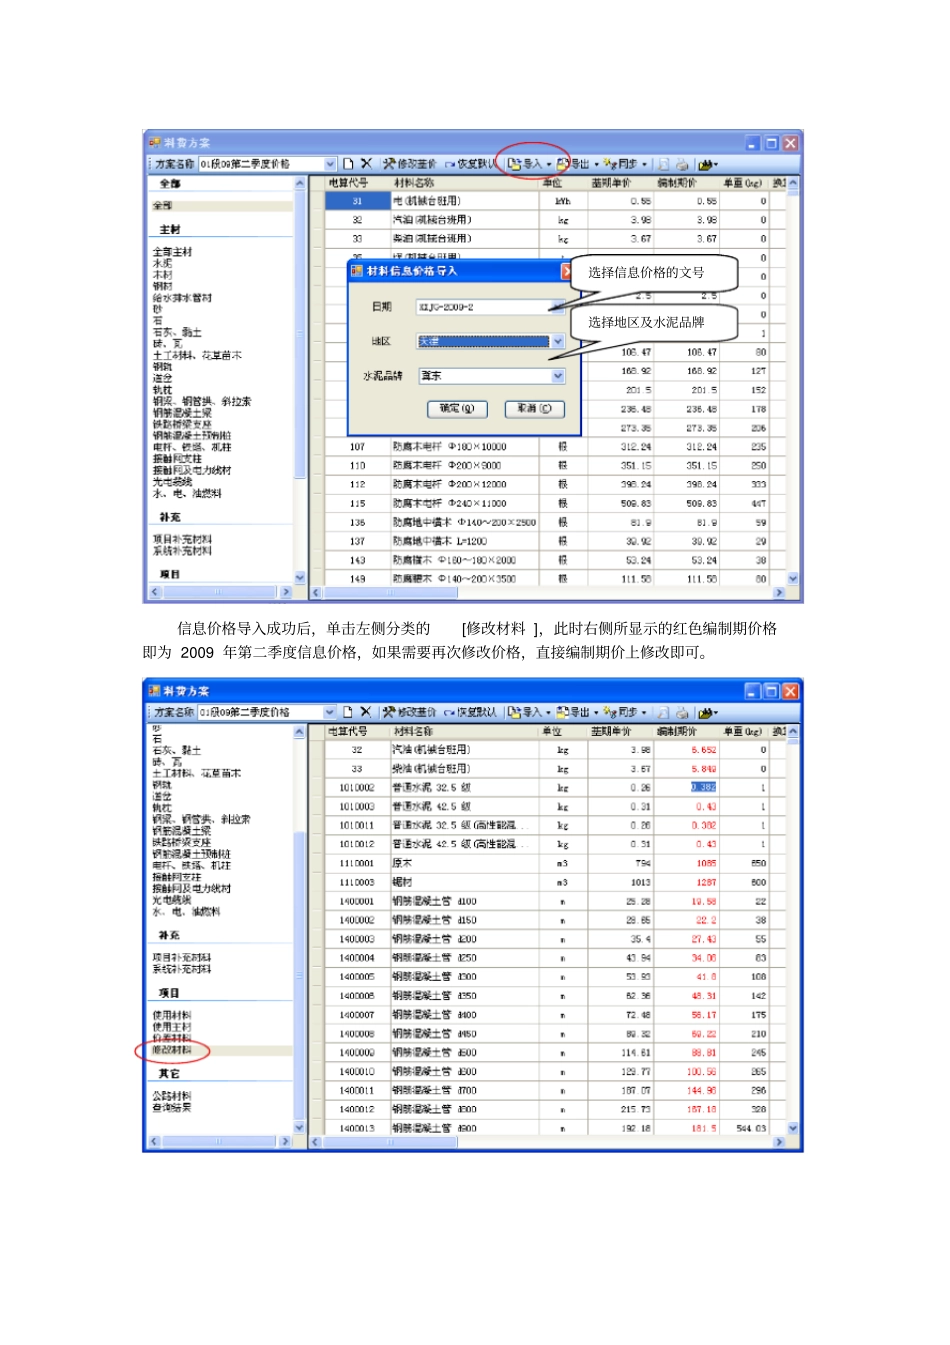Viewport: 950px width, 1345px height.
Task: Click the last toolbar icon in the red-price window
Action: click(707, 712)
